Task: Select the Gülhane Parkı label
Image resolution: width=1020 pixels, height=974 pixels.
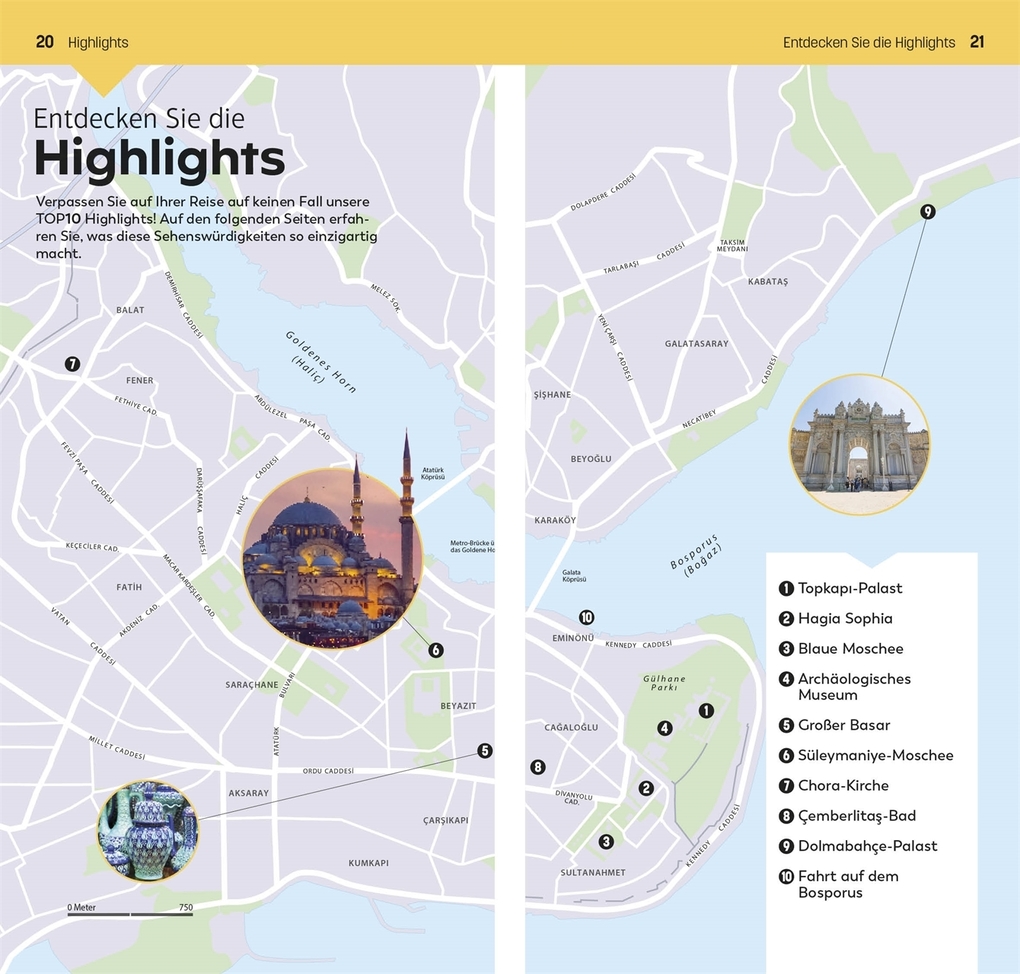Action: coord(663,681)
